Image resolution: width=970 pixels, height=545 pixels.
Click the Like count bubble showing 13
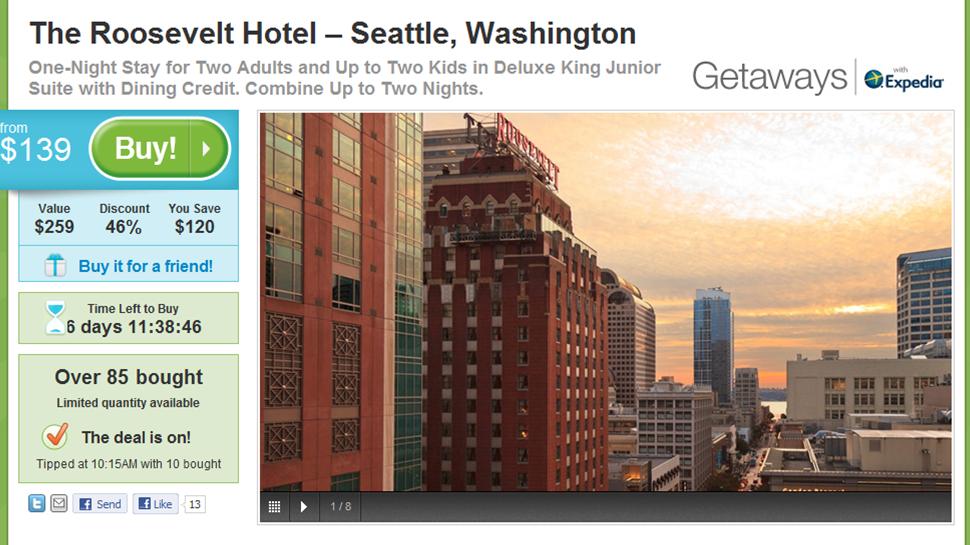[194, 504]
